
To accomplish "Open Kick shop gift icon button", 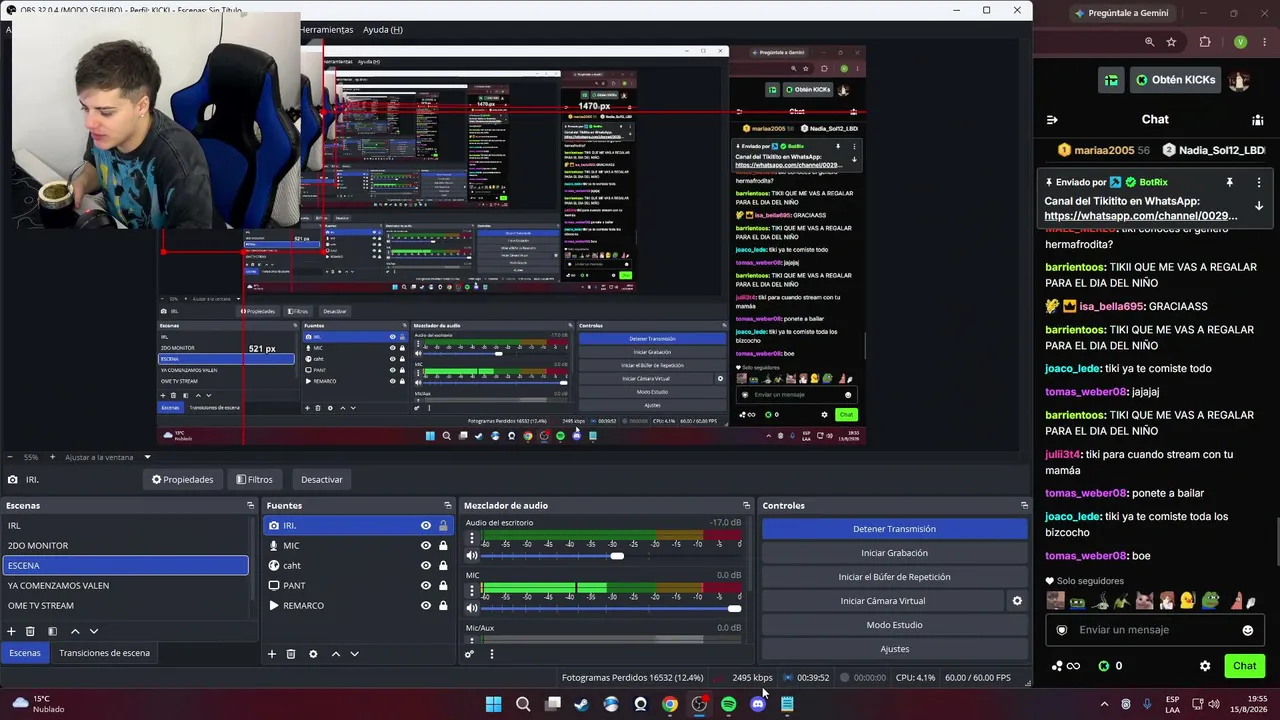I will [x=1111, y=80].
